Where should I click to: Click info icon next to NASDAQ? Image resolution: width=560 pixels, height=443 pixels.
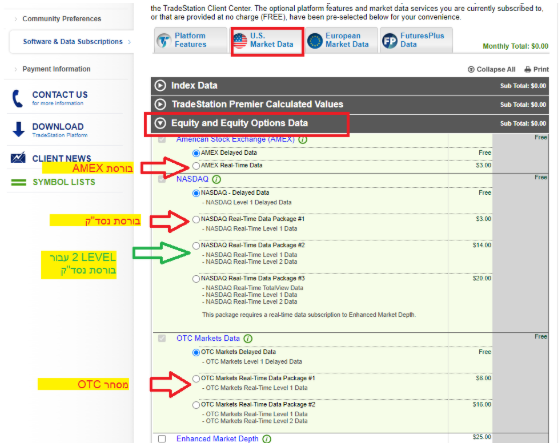tap(216, 179)
